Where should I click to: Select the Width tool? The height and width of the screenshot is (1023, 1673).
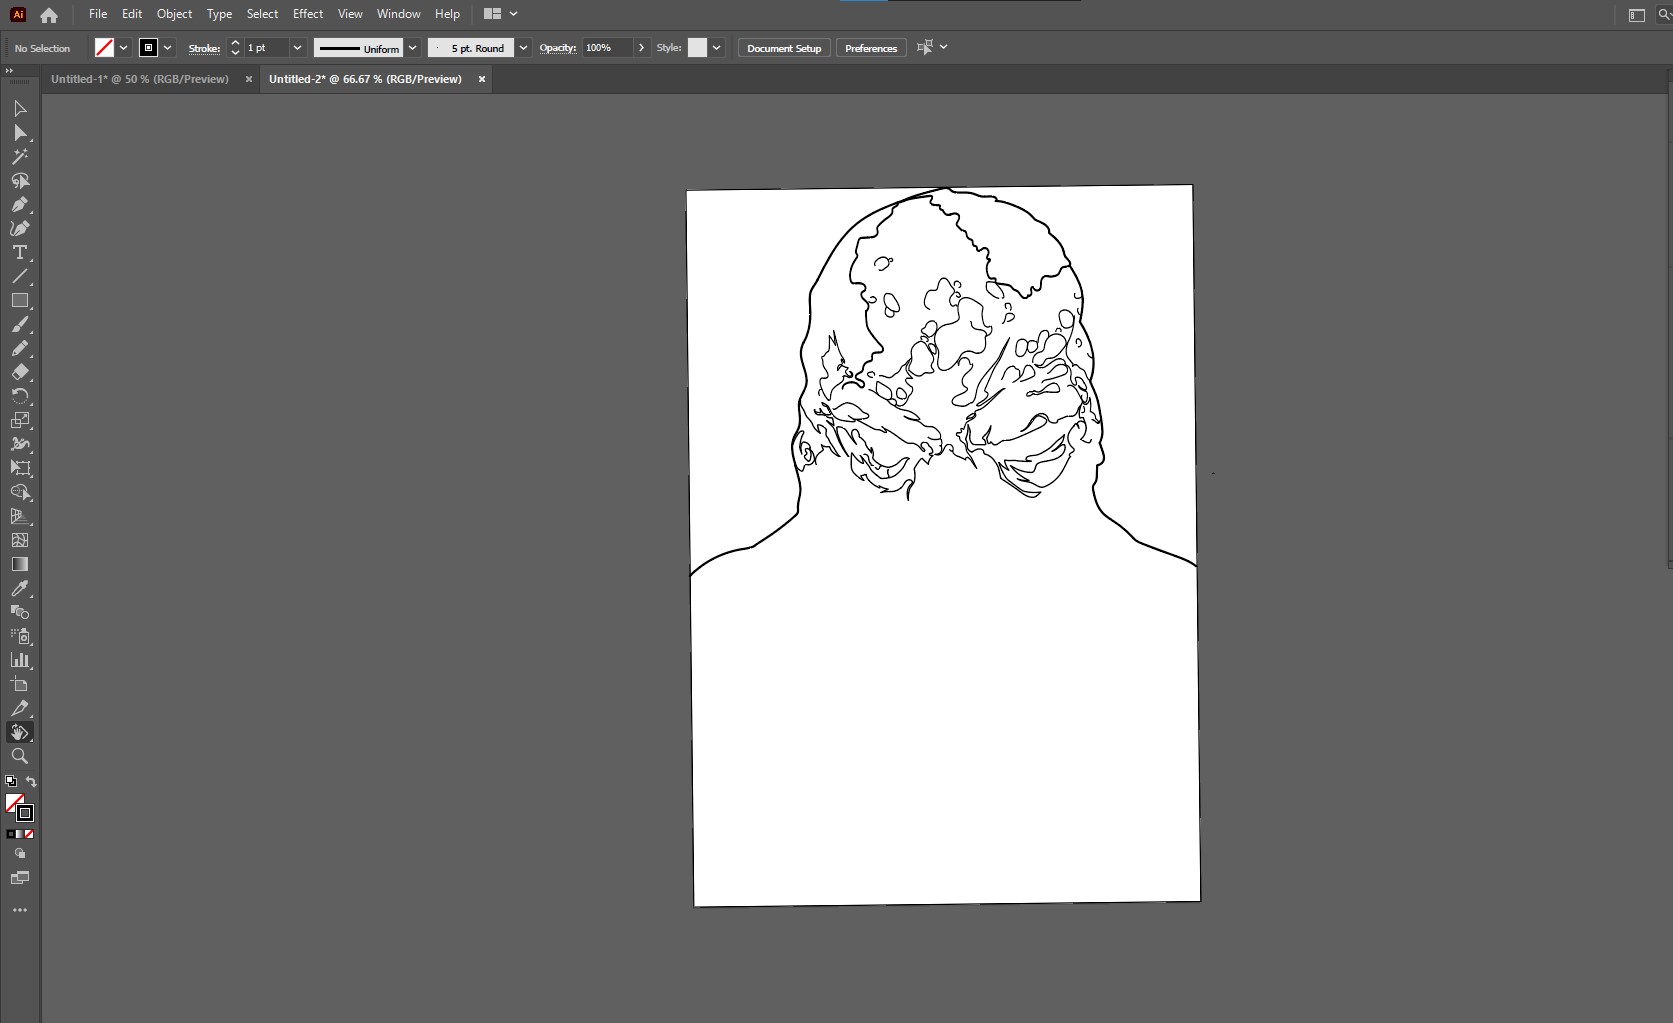click(x=20, y=444)
